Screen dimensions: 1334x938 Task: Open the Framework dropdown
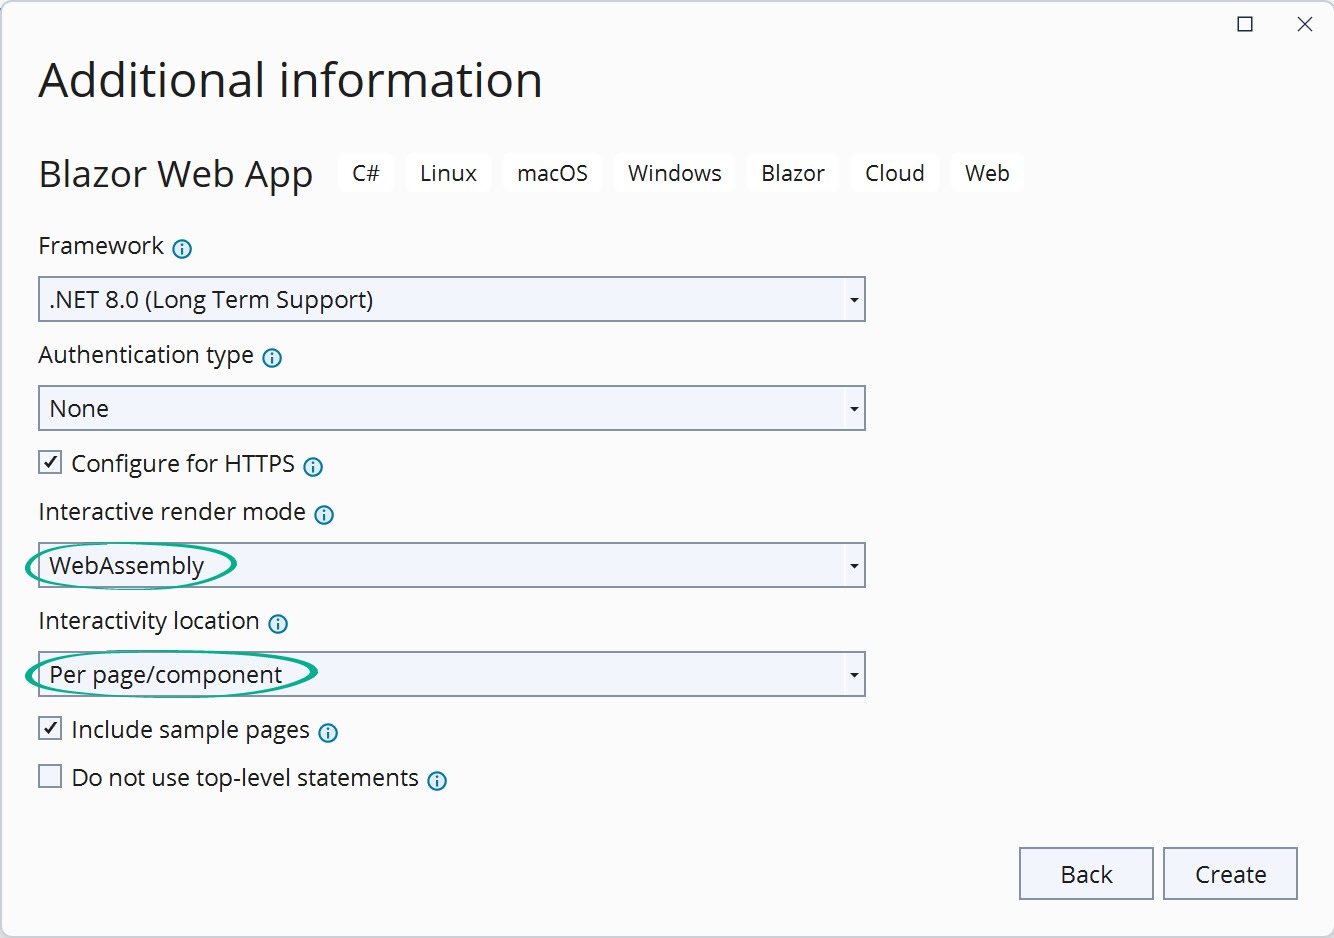(x=452, y=299)
